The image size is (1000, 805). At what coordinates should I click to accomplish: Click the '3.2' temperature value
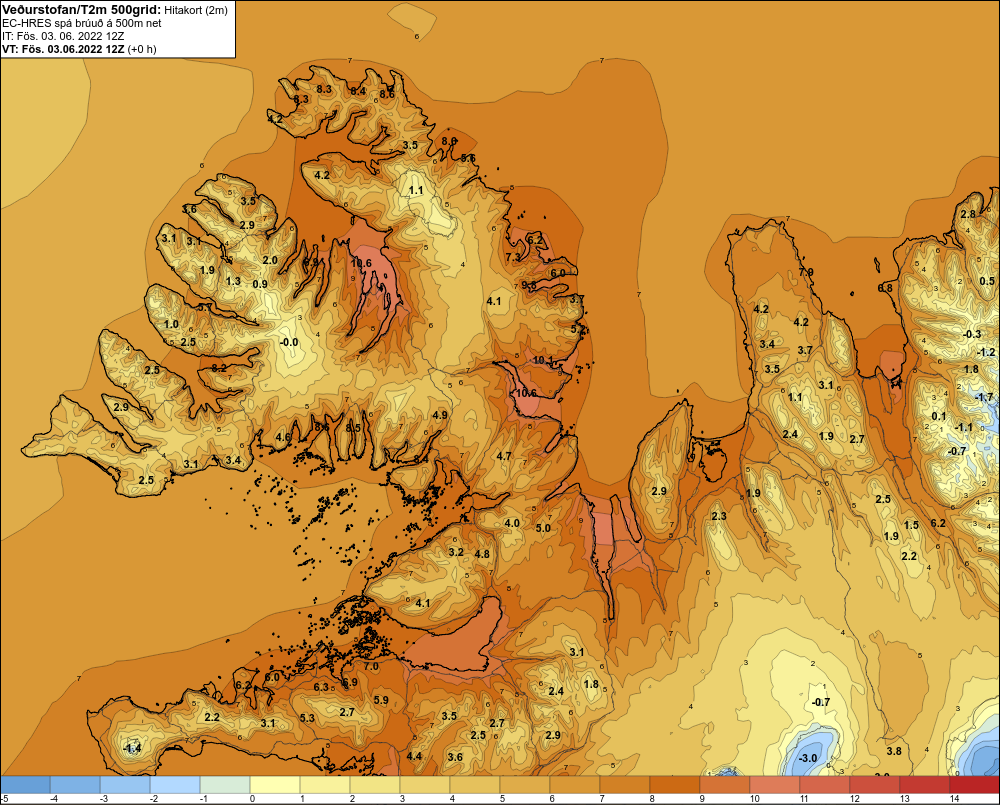(456, 552)
